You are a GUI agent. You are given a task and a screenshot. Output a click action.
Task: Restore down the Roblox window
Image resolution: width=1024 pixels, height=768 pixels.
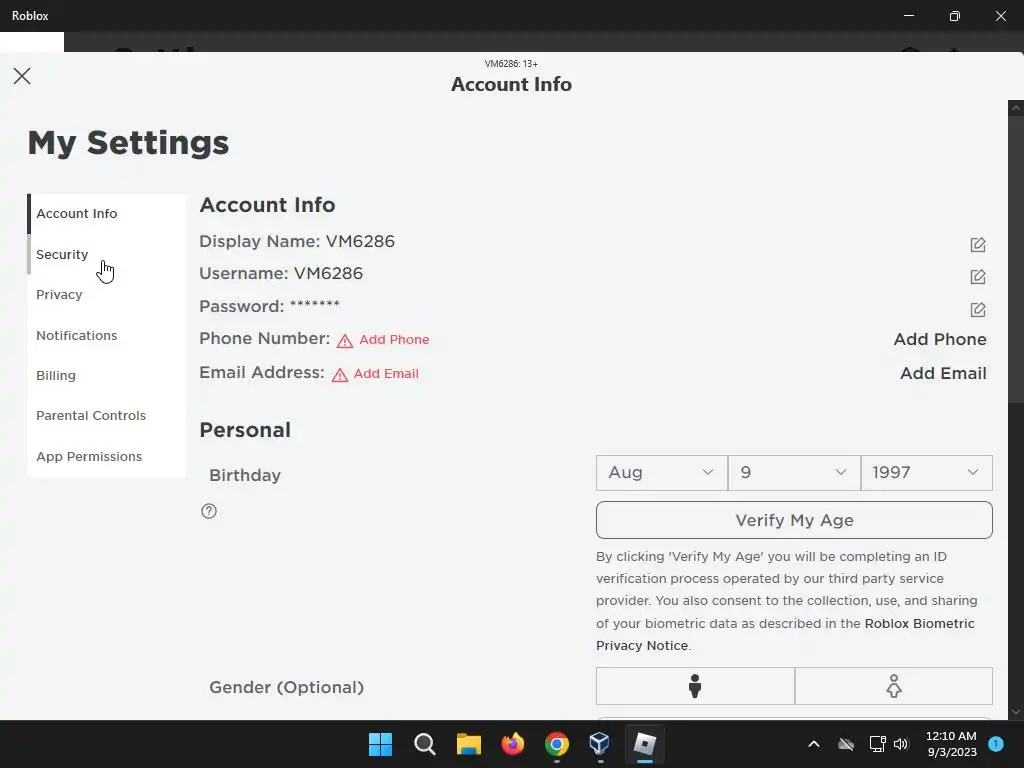[x=955, y=16]
